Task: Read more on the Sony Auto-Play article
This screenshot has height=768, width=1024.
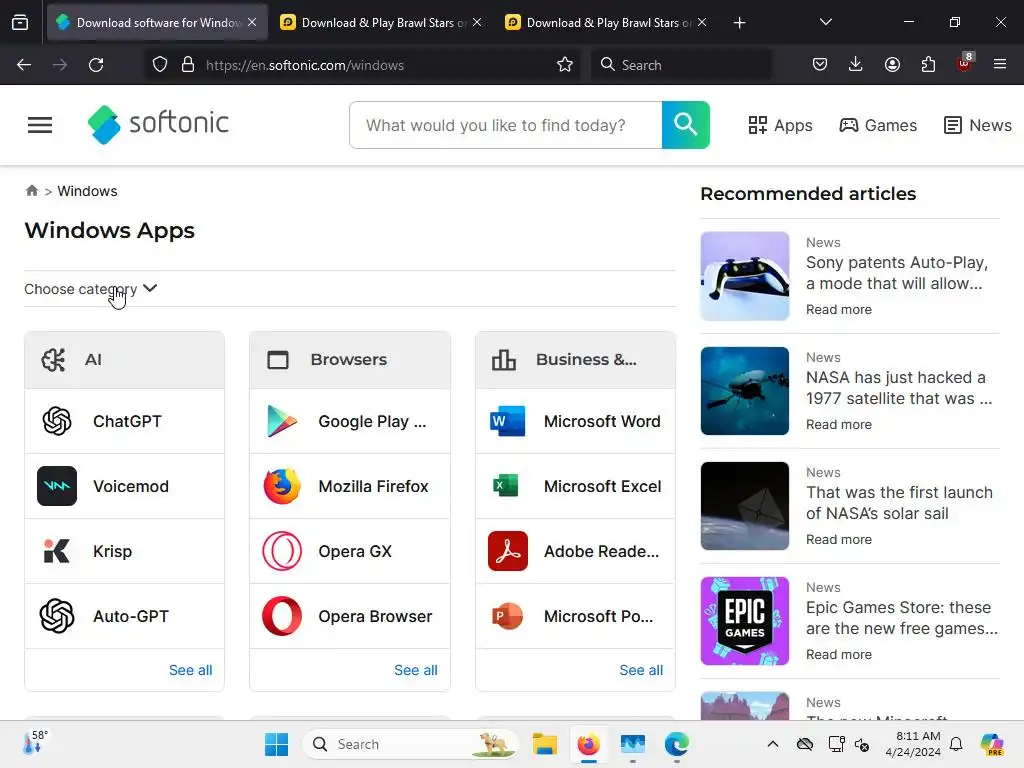Action: click(839, 310)
